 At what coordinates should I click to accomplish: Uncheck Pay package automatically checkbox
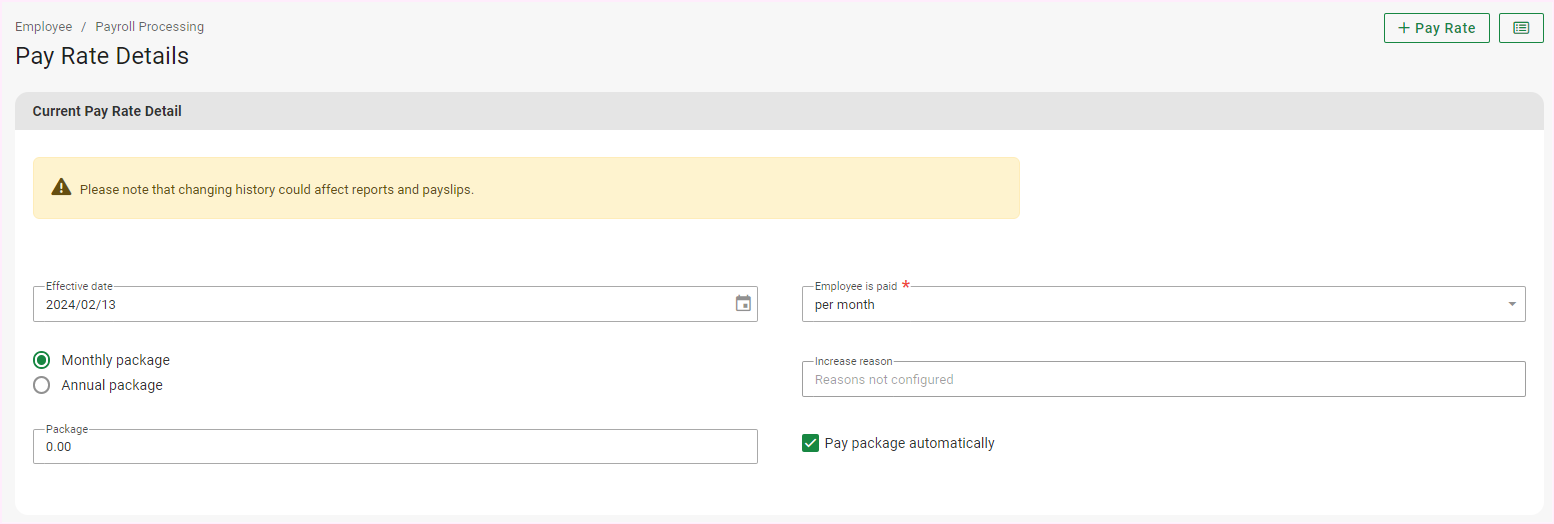811,443
